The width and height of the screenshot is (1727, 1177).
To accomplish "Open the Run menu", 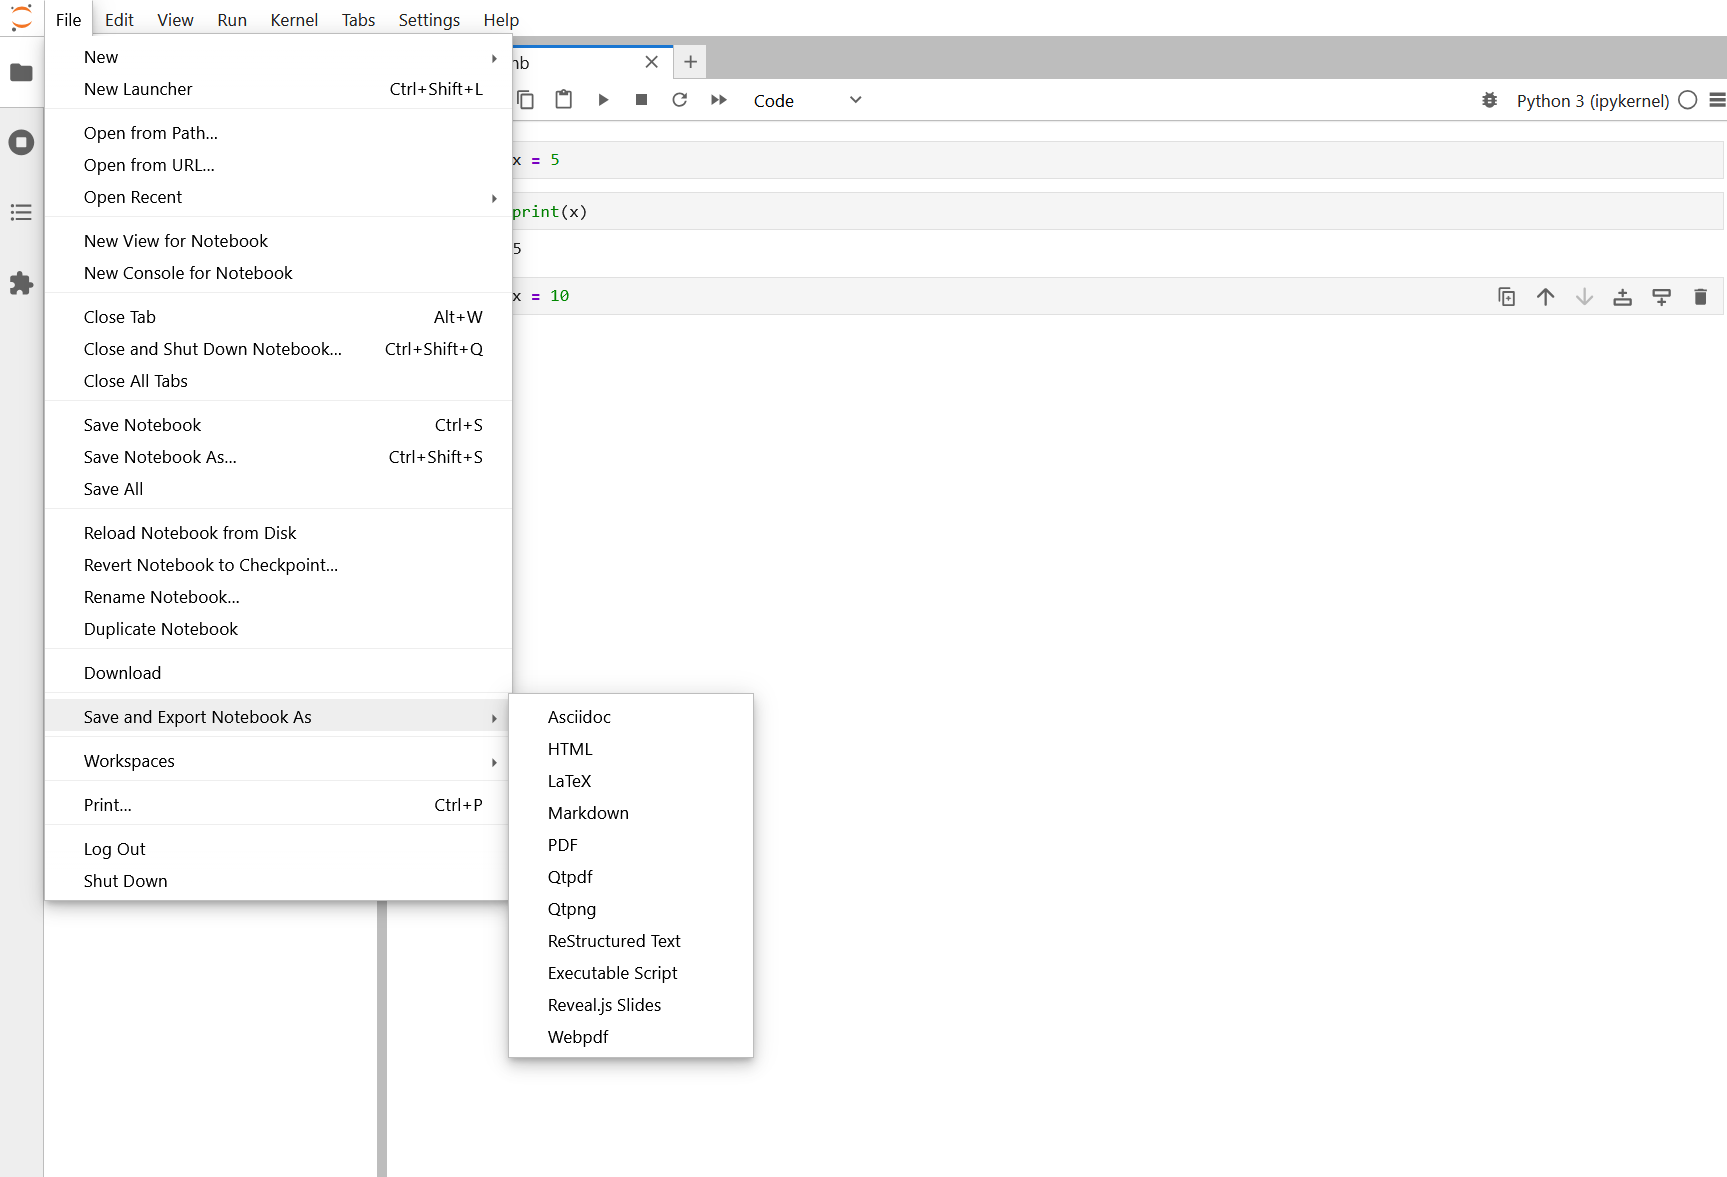I will [232, 20].
